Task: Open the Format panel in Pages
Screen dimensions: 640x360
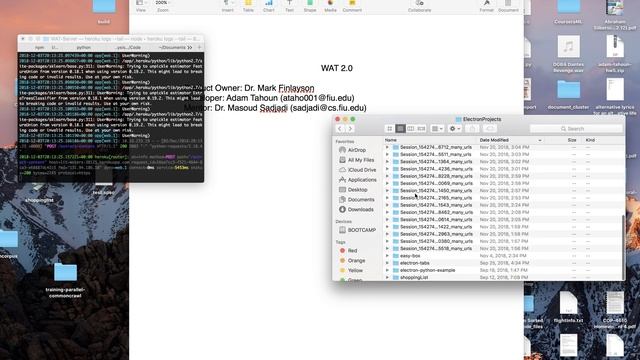Action: [486, 6]
